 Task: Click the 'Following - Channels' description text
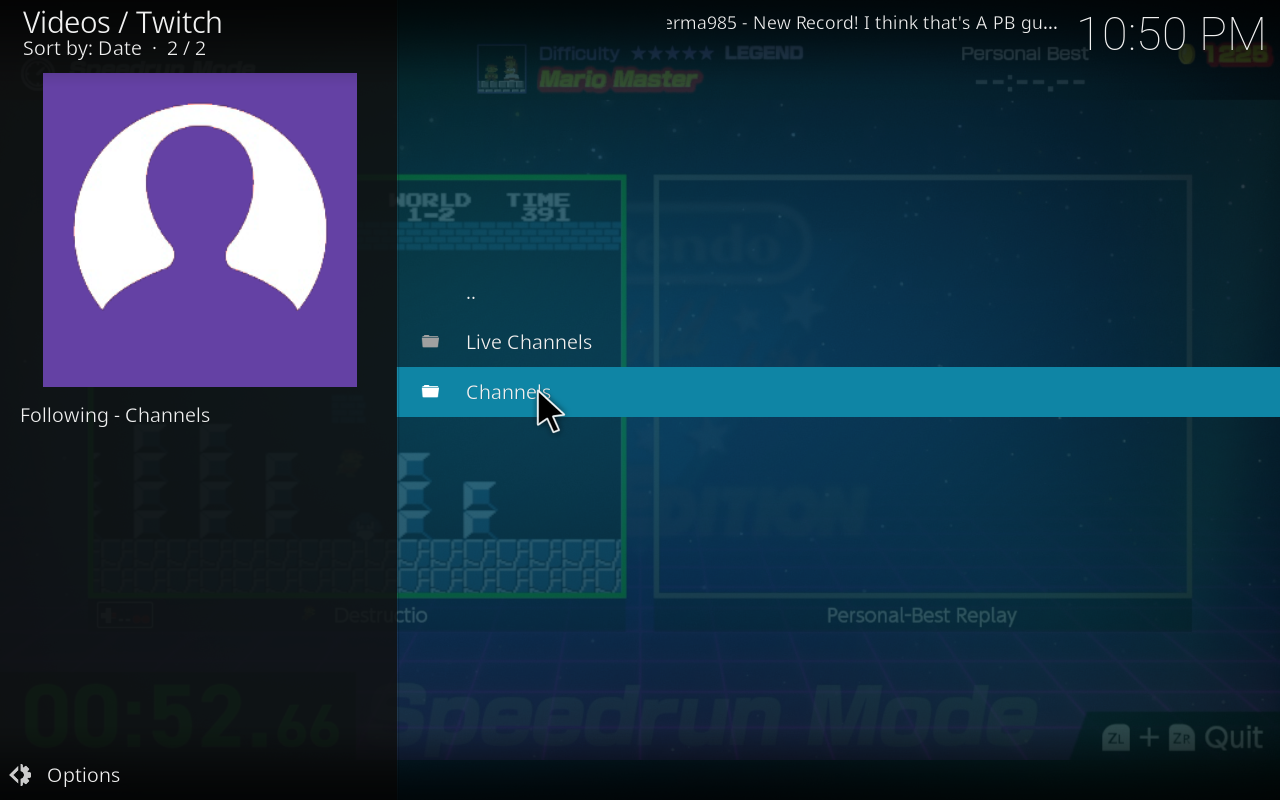pos(115,415)
